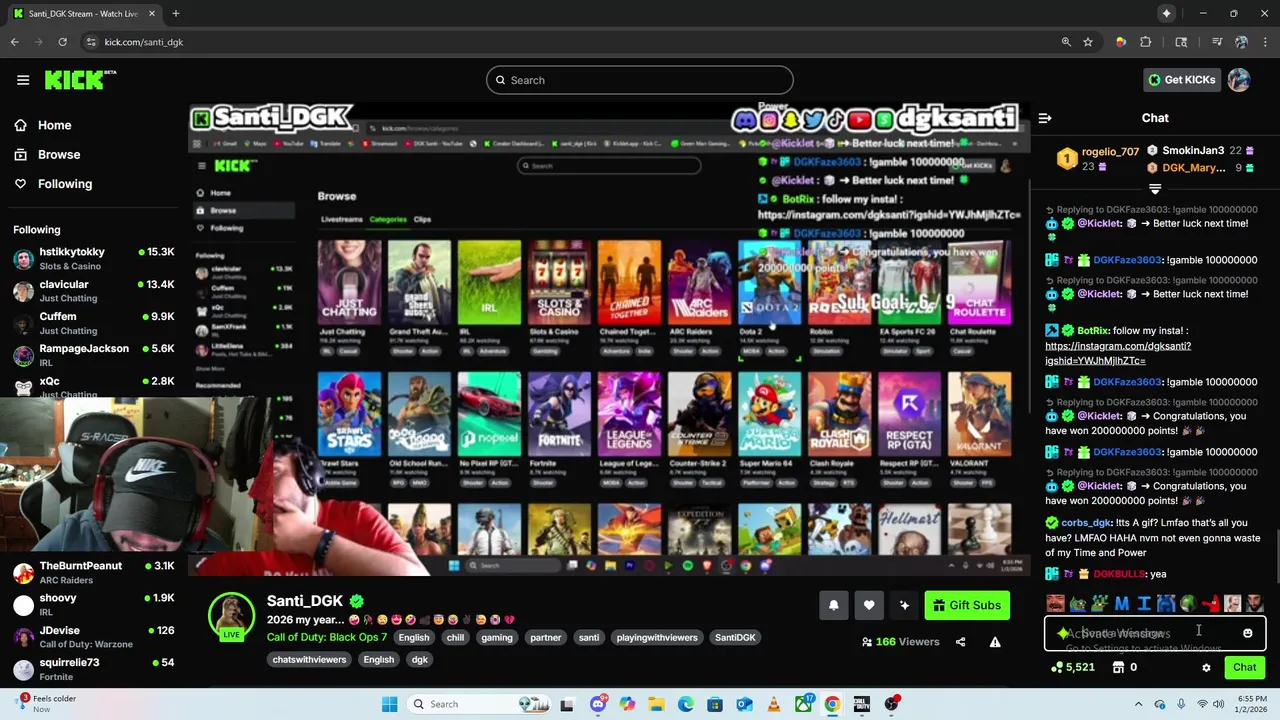
Task: Click the address bar URL kick.com/santi_dgk
Action: [x=144, y=42]
